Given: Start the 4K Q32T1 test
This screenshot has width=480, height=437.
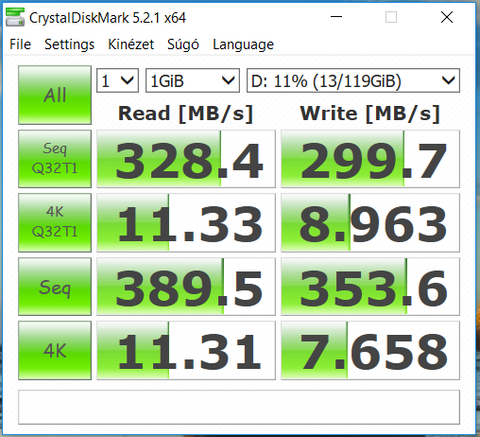Looking at the screenshot, I should (55, 222).
